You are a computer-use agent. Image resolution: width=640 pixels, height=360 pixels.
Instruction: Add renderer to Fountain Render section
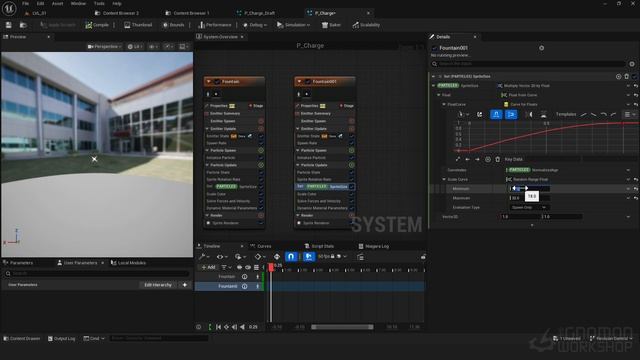point(261,215)
